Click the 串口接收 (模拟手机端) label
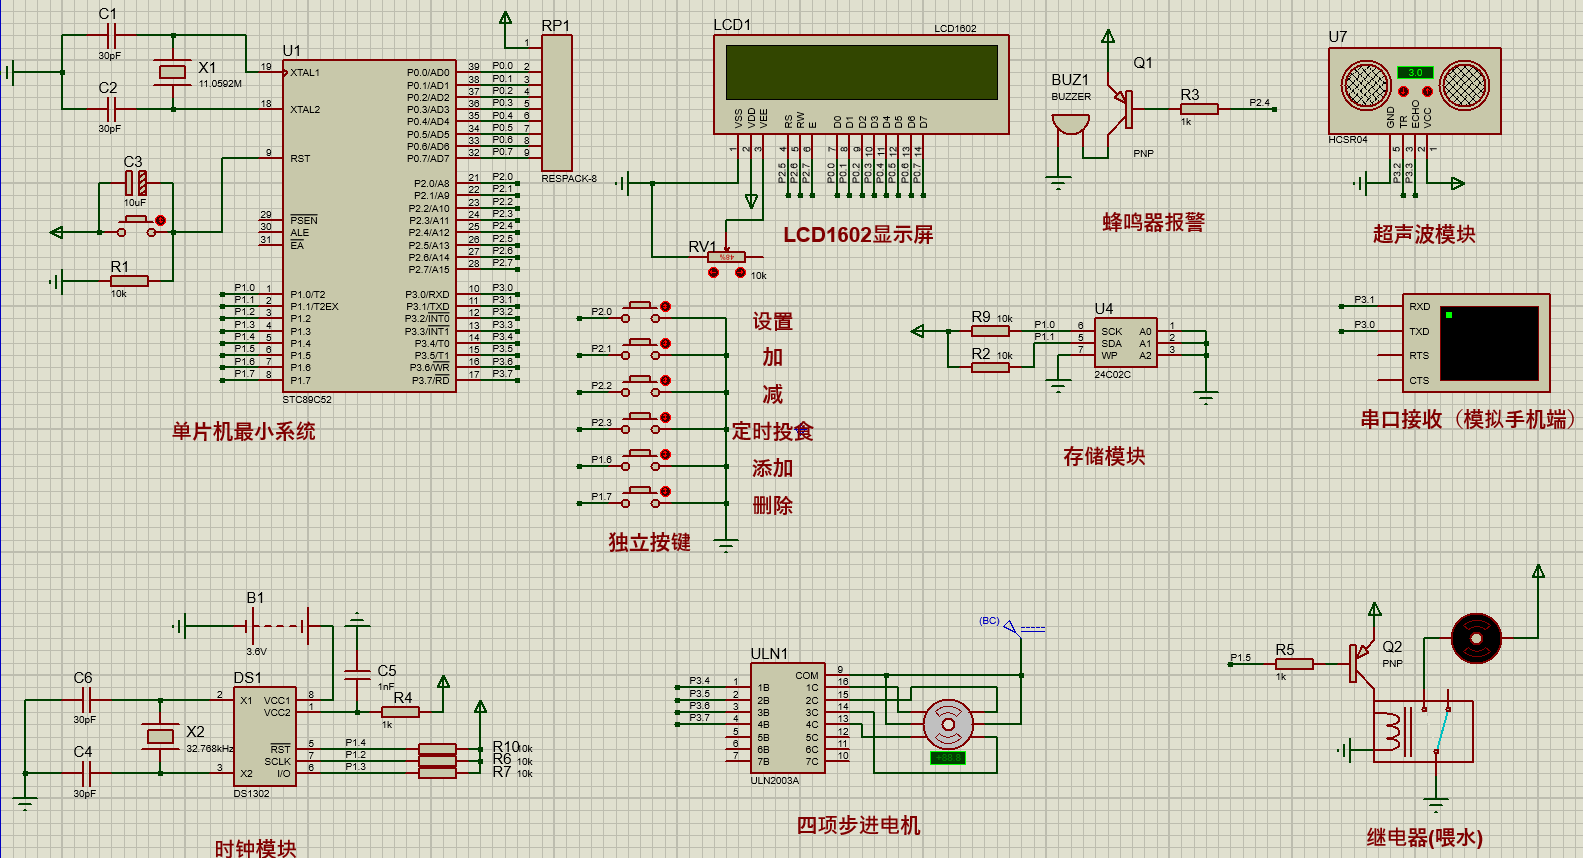The width and height of the screenshot is (1583, 858). [1468, 419]
